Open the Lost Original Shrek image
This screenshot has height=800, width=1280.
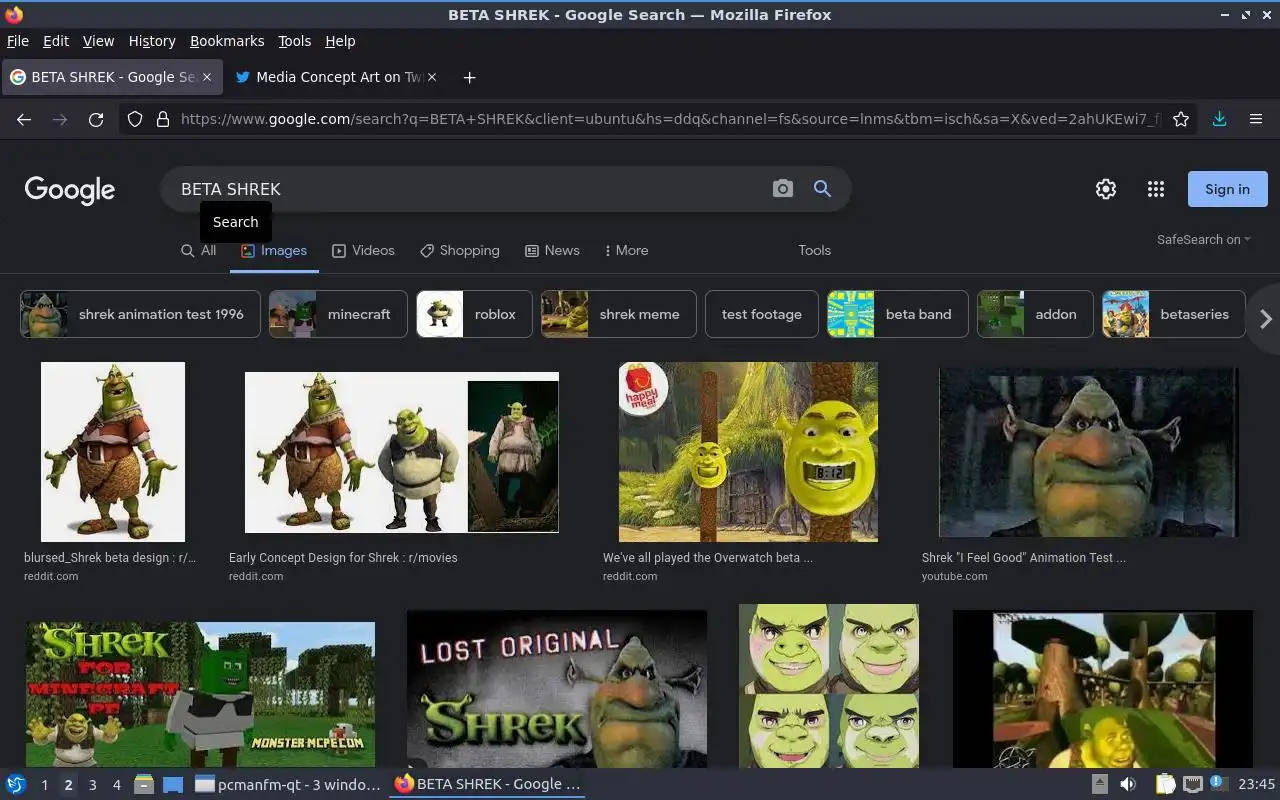pos(557,689)
